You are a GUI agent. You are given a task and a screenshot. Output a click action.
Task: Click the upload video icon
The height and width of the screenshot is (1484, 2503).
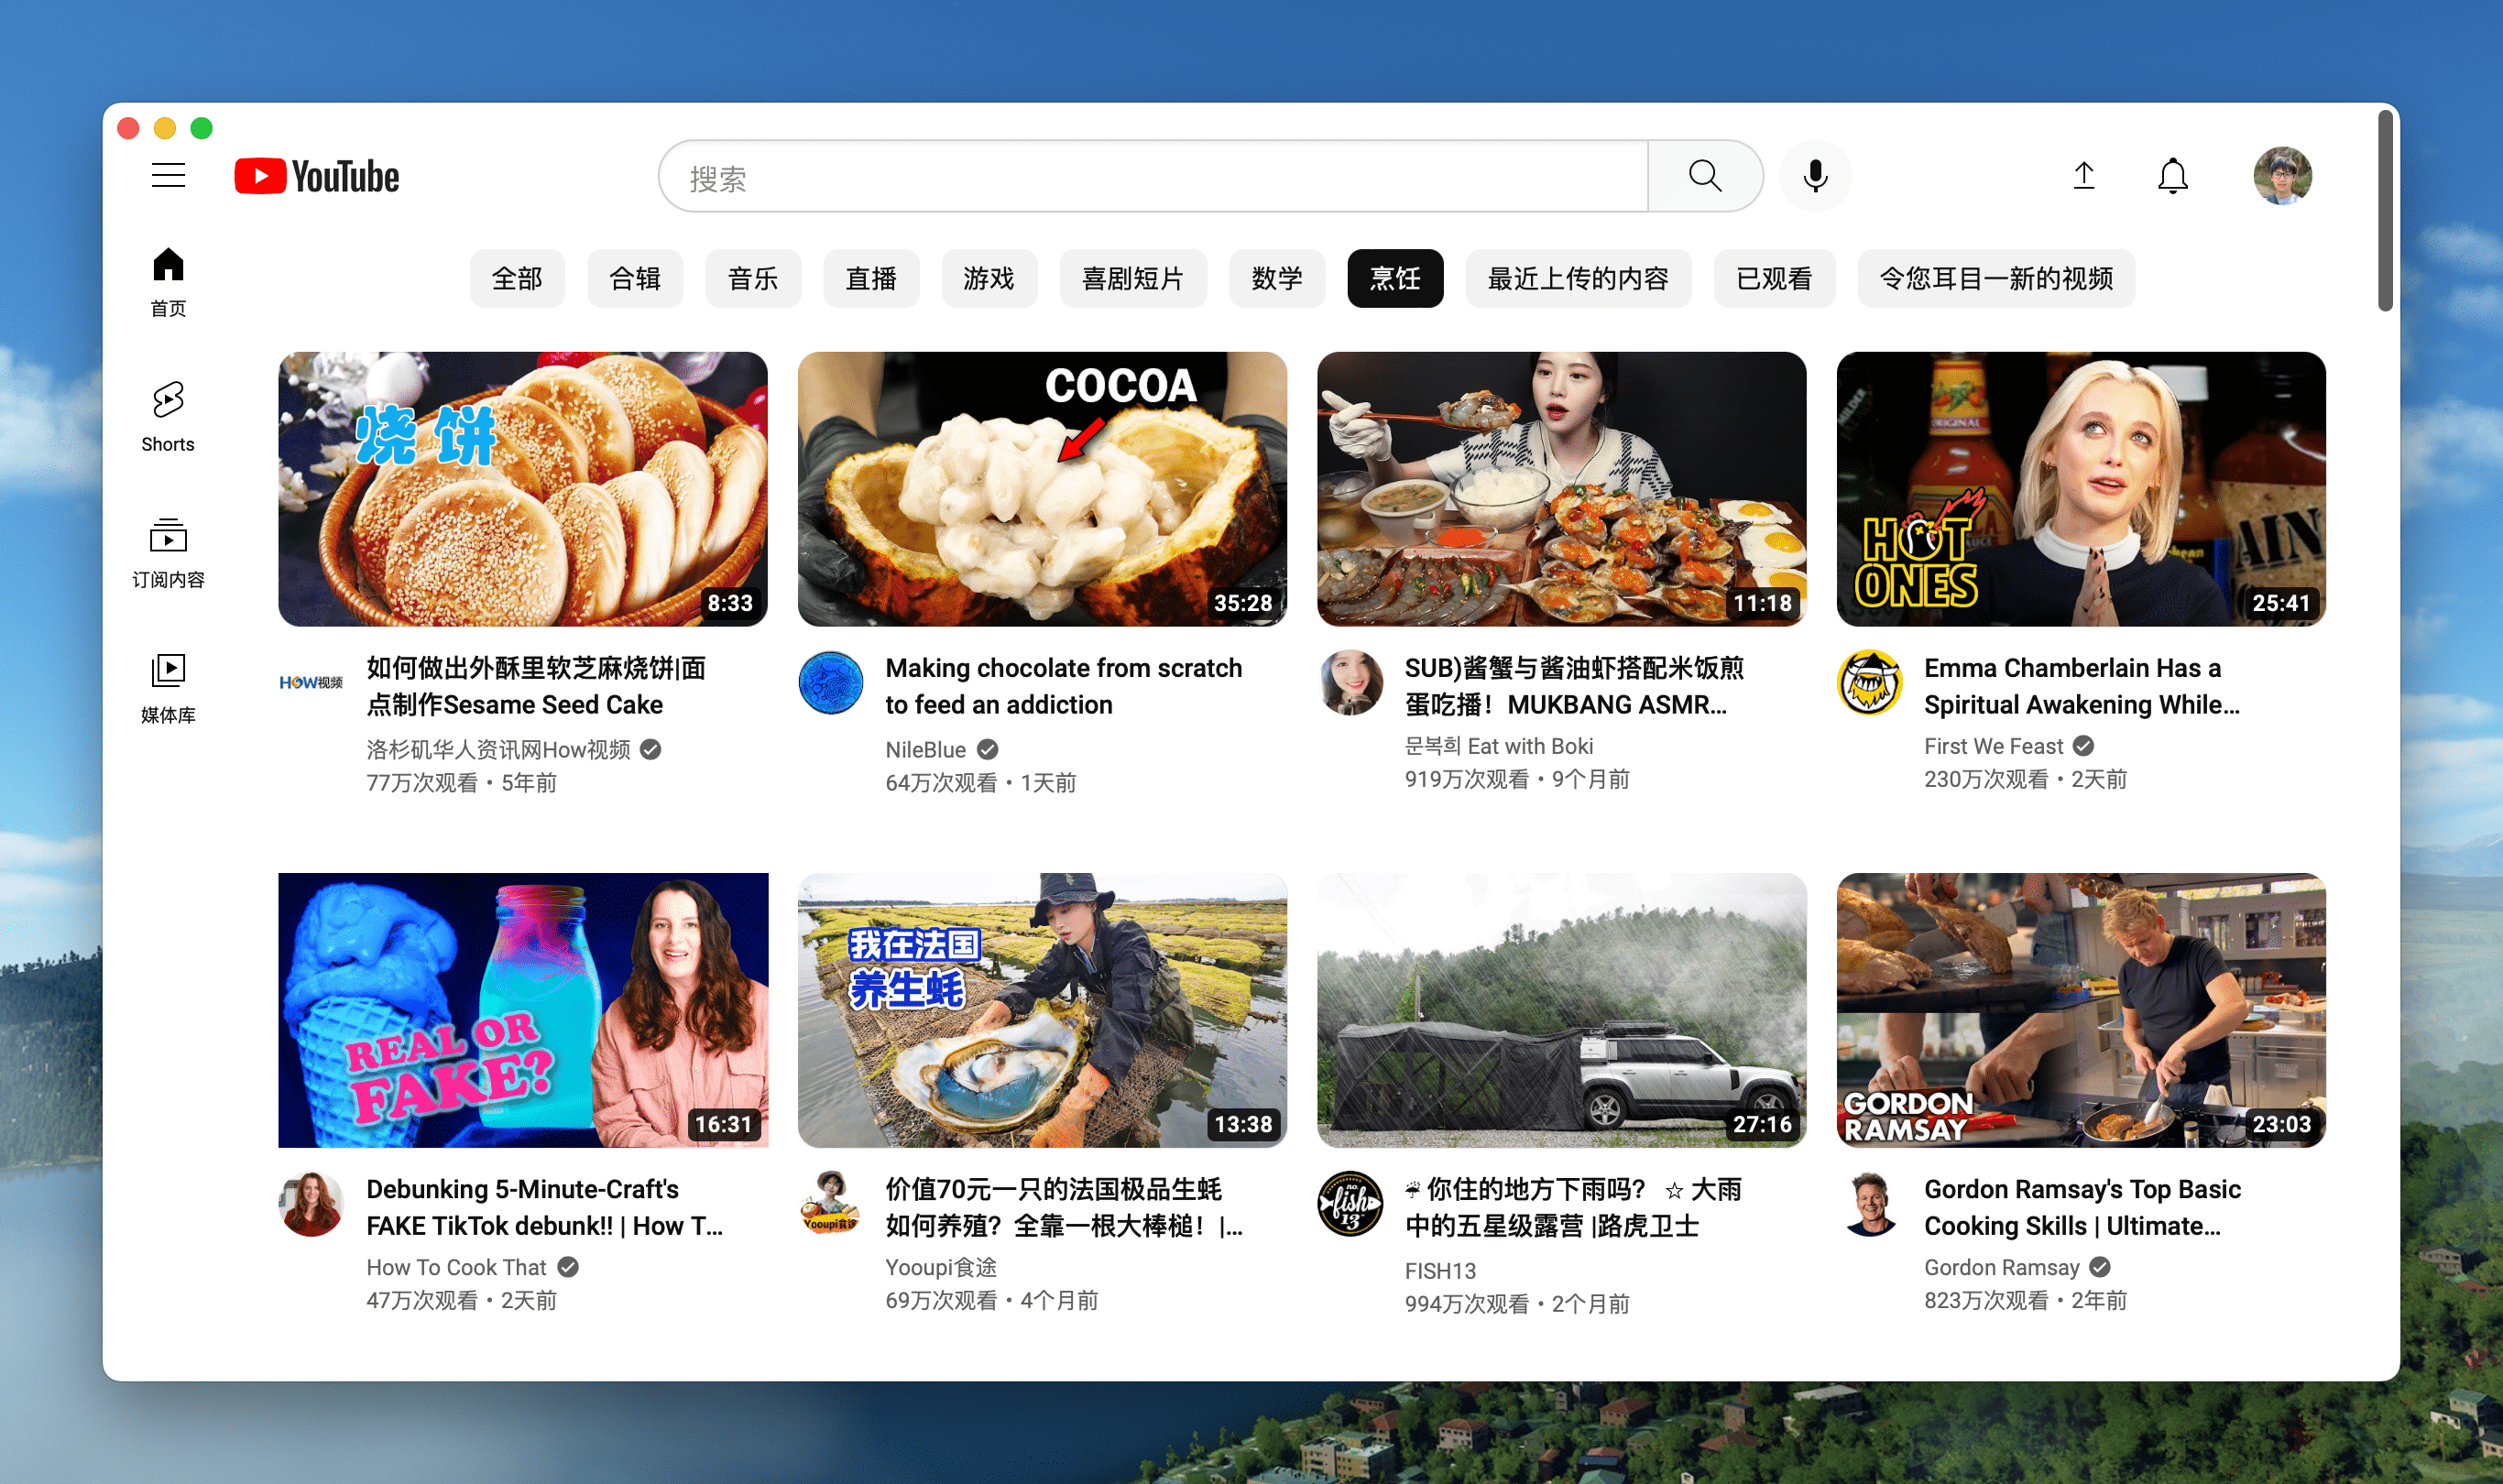(x=2083, y=176)
